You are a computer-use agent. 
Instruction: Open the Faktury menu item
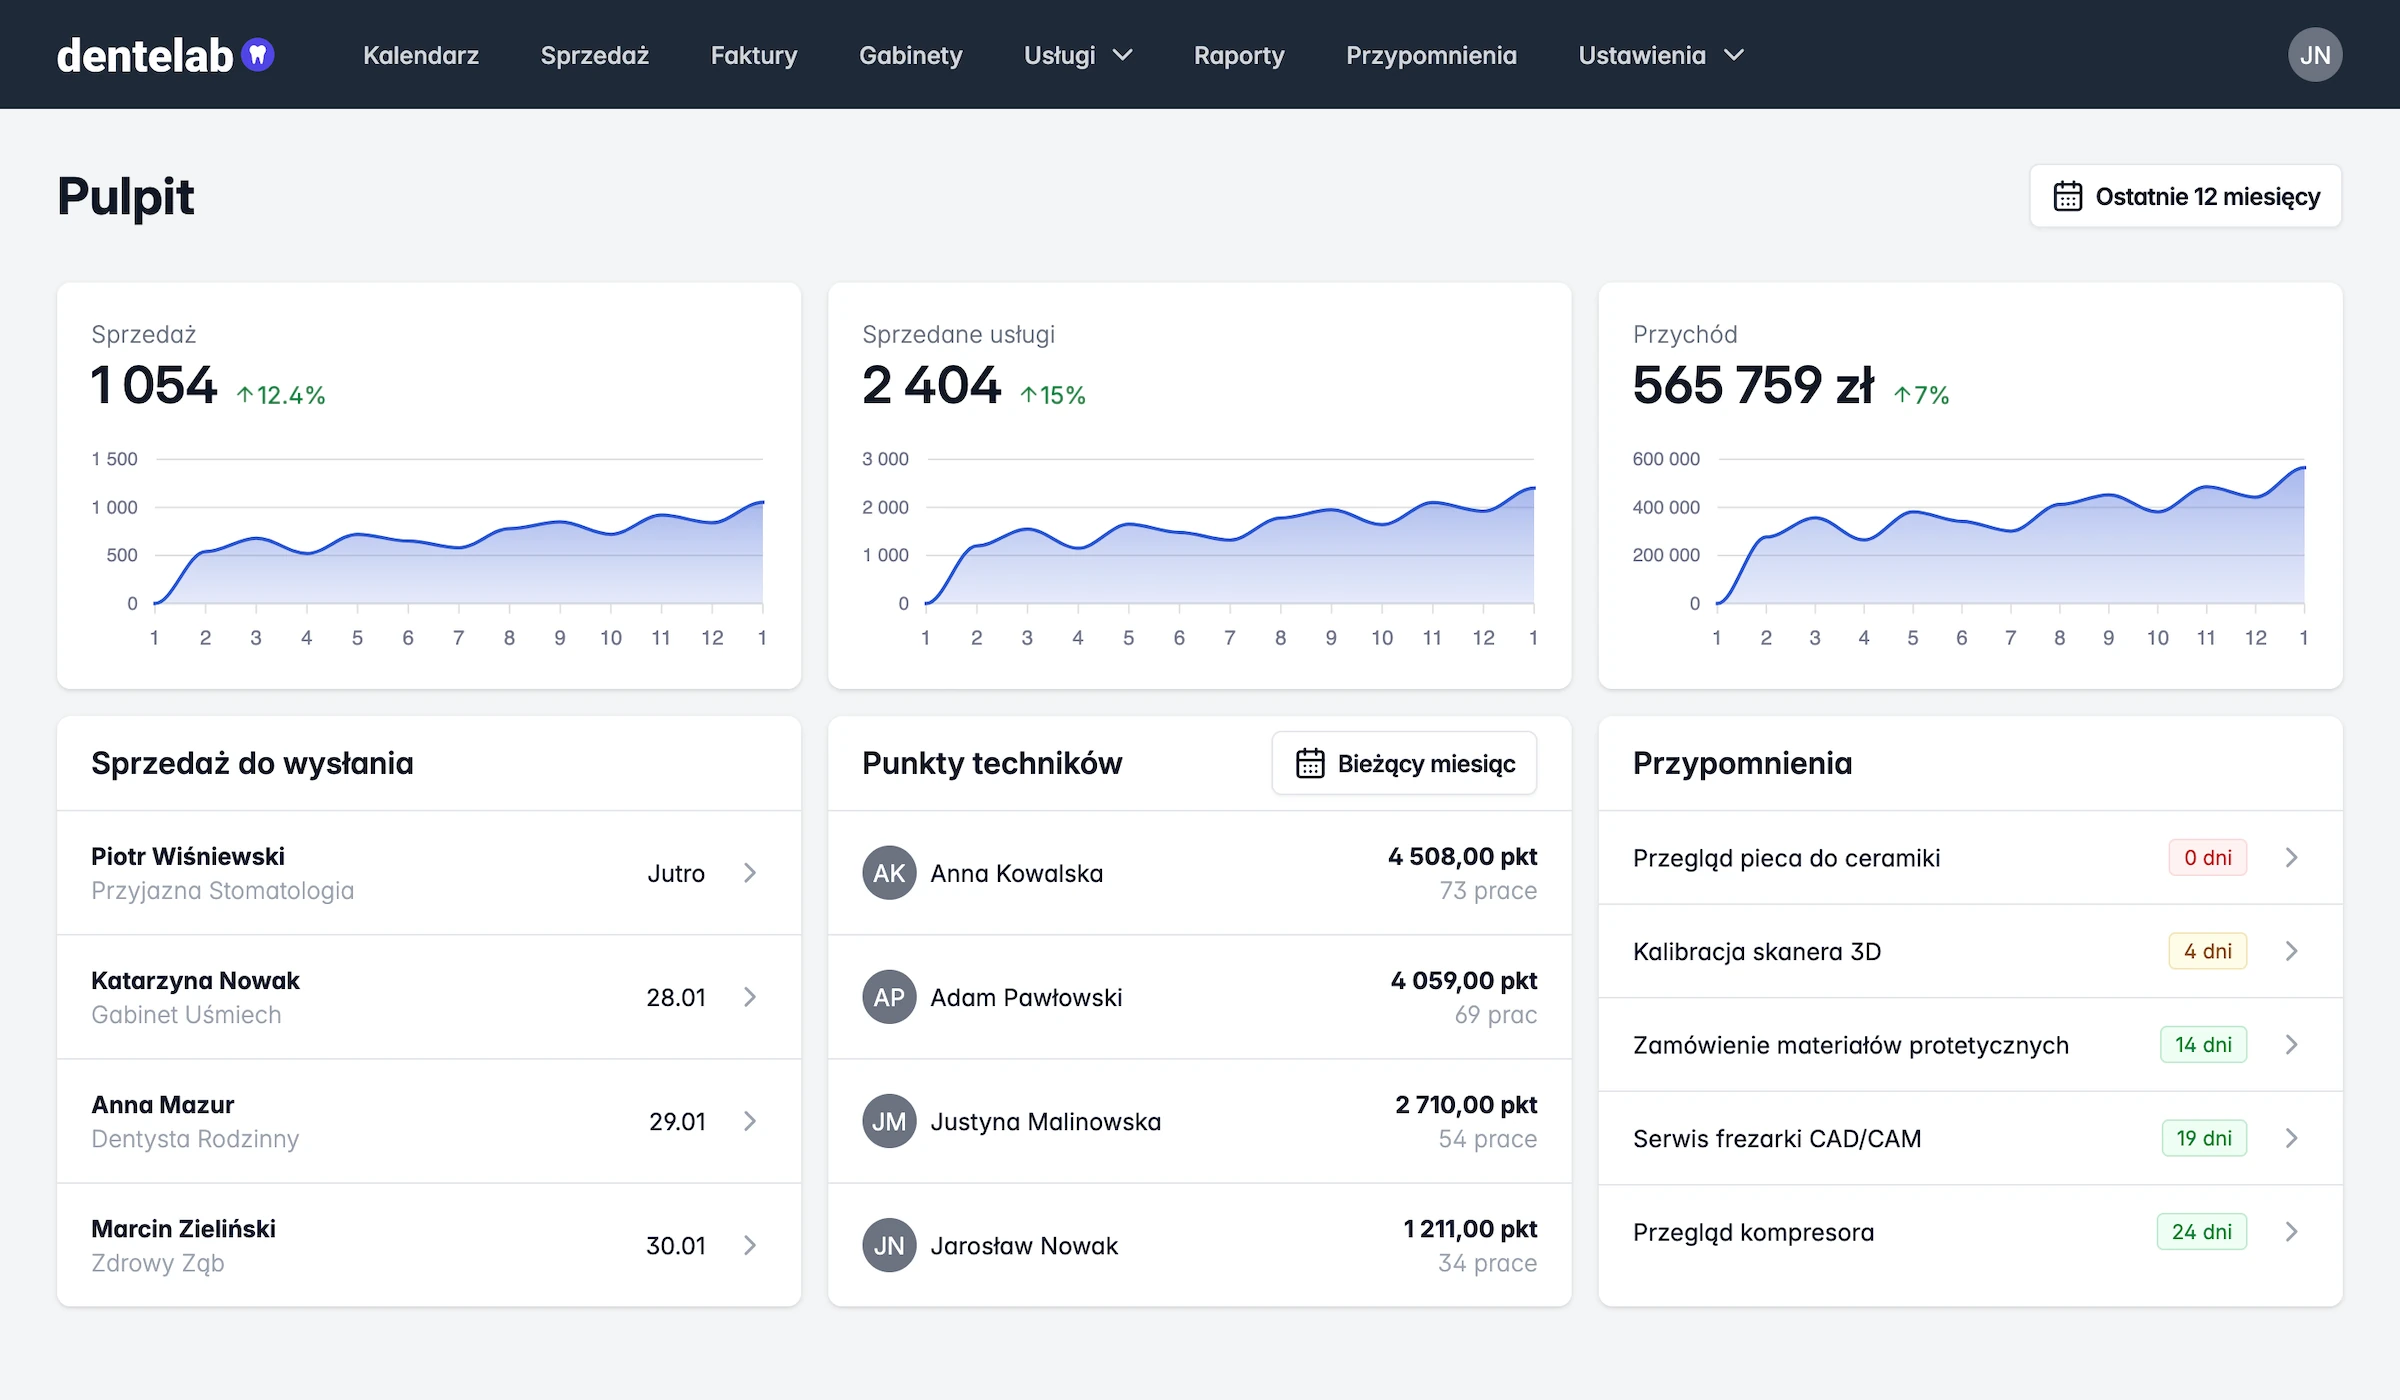(x=754, y=55)
